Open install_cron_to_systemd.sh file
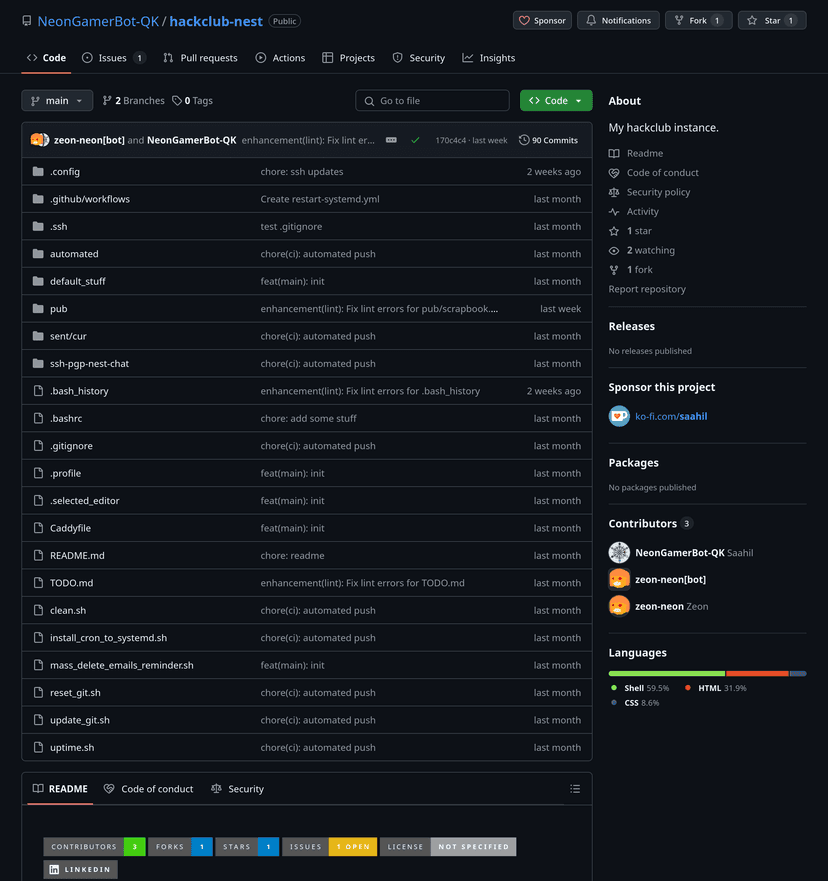The image size is (828, 881). point(108,638)
